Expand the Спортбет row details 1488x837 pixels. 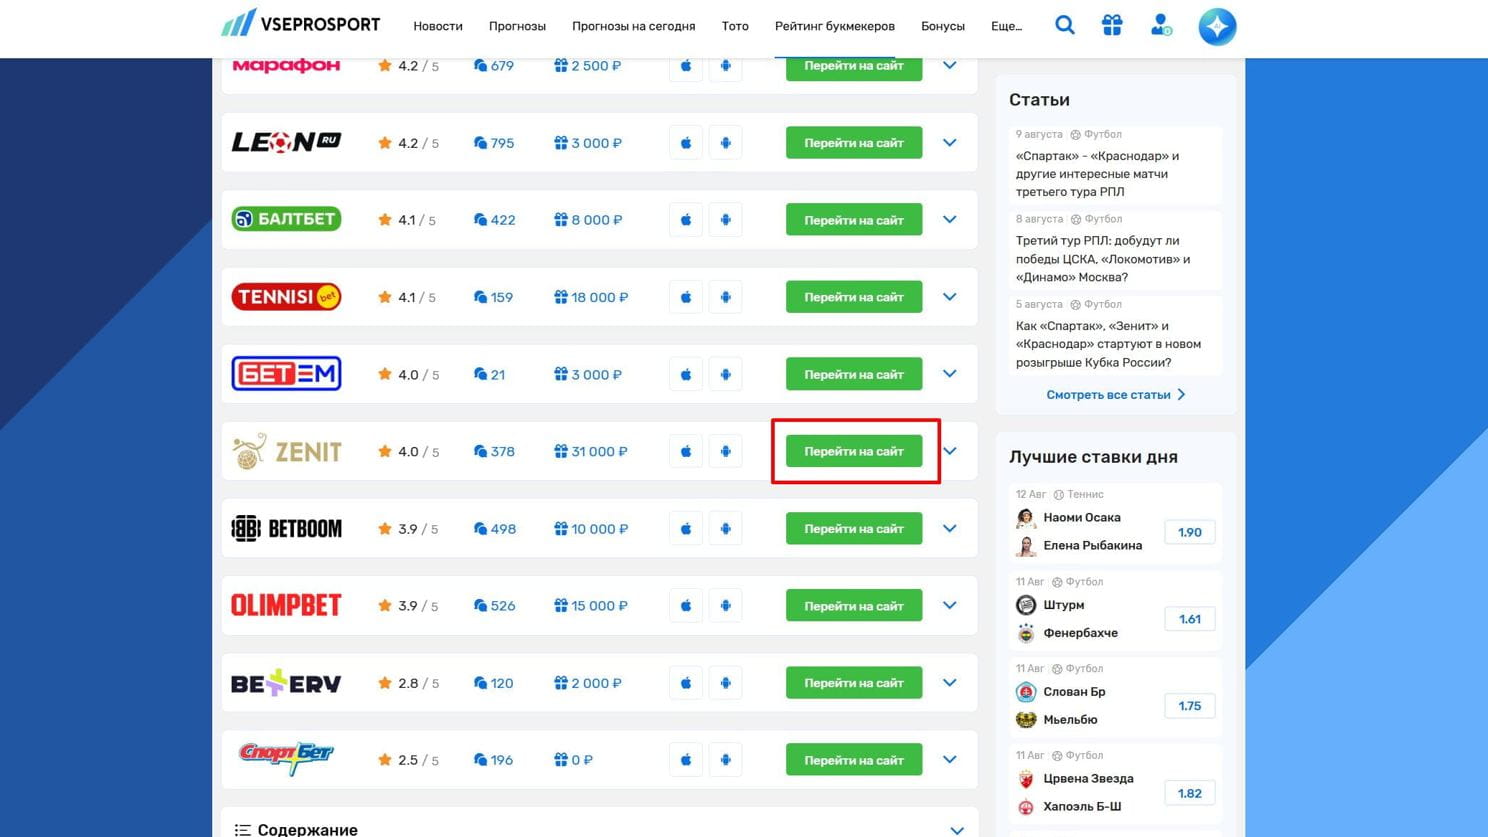950,760
